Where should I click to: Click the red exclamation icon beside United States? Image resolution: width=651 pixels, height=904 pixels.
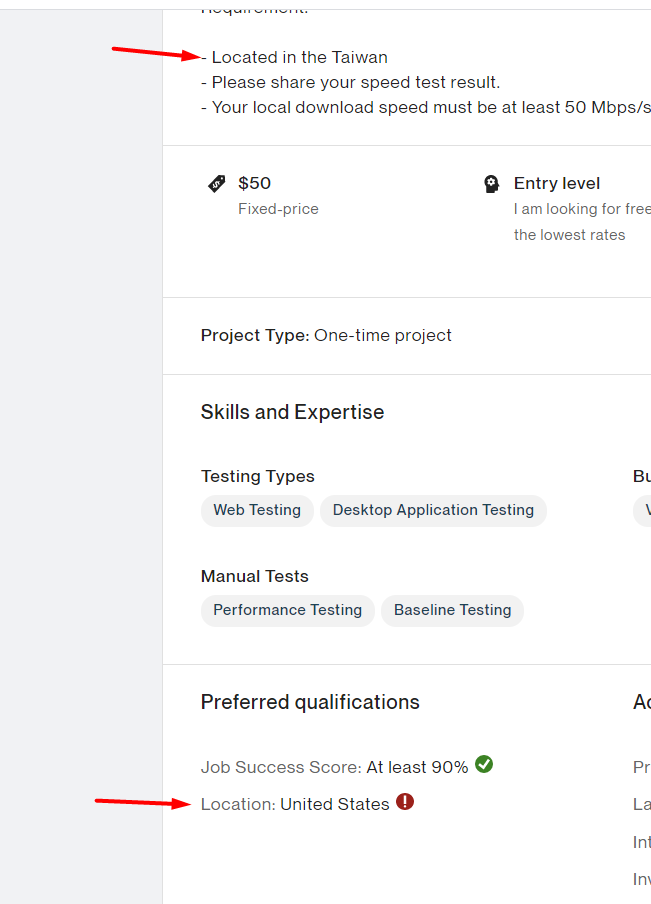(x=405, y=801)
